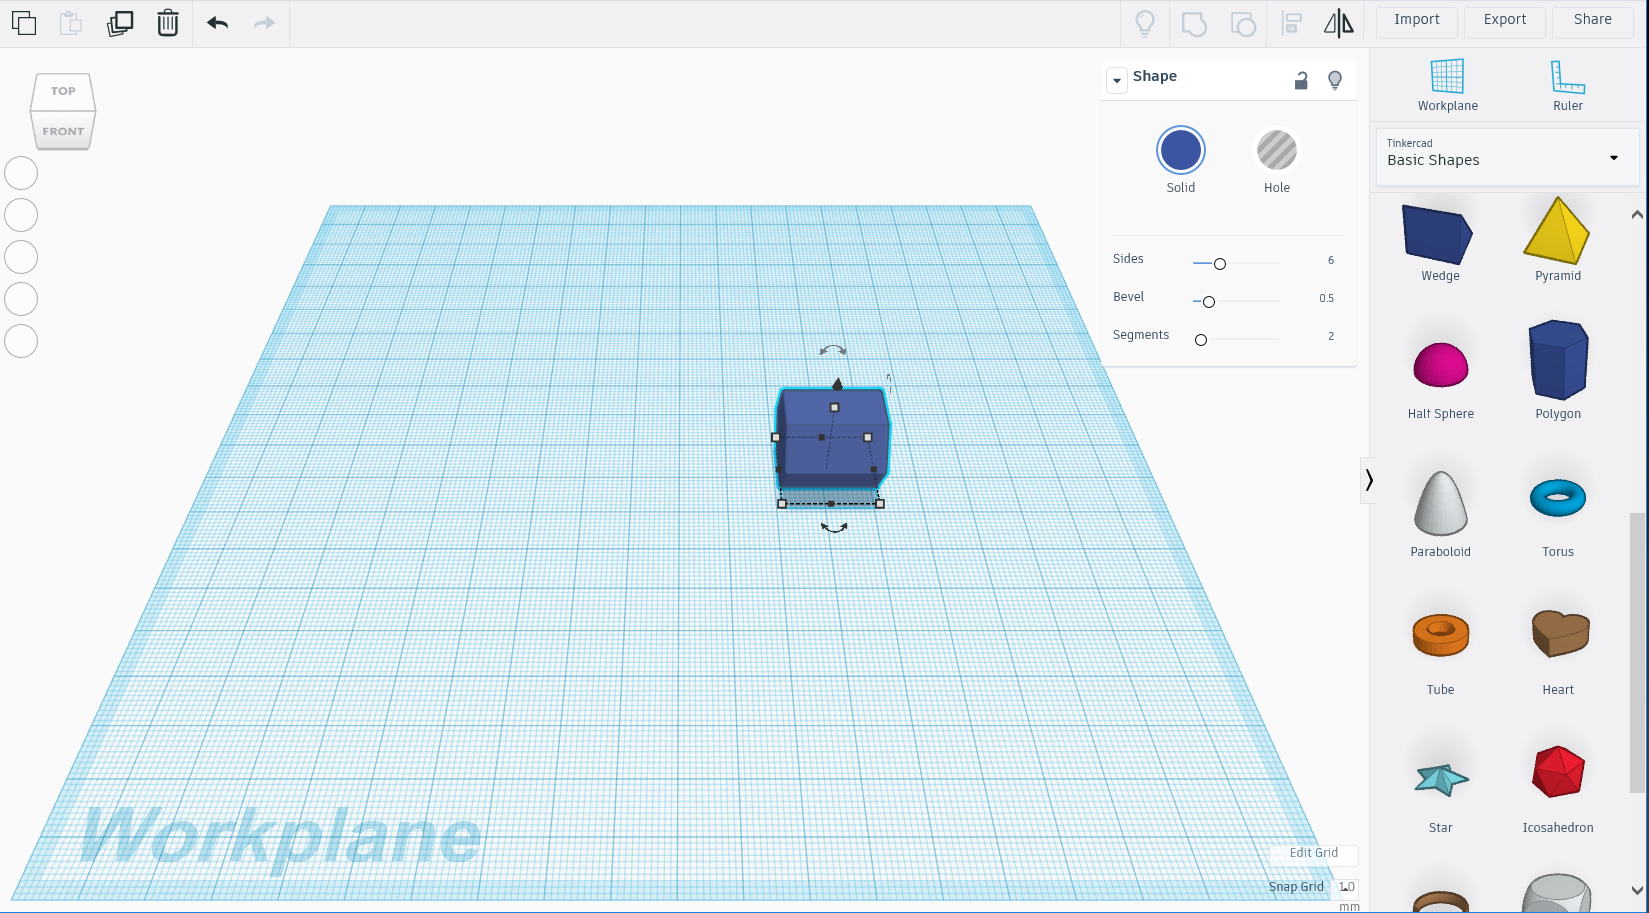Click the Paste clipboard icon
The height and width of the screenshot is (913, 1649).
coord(71,23)
